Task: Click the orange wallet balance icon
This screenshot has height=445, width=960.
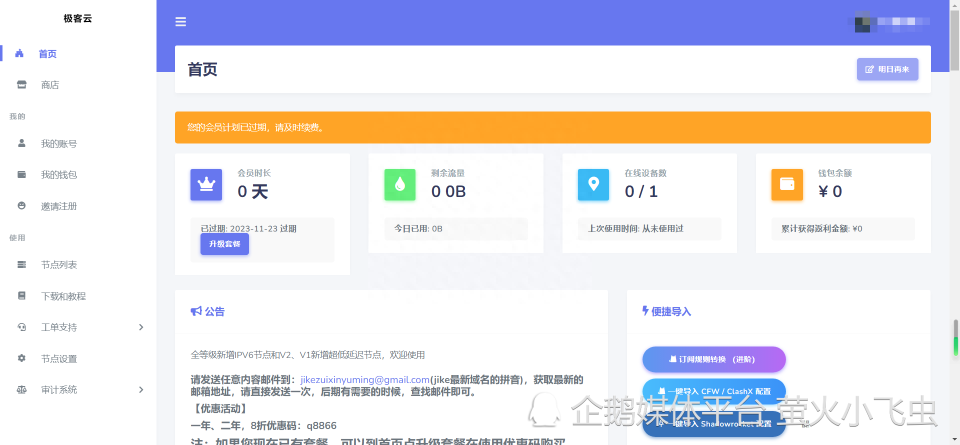Action: point(787,185)
